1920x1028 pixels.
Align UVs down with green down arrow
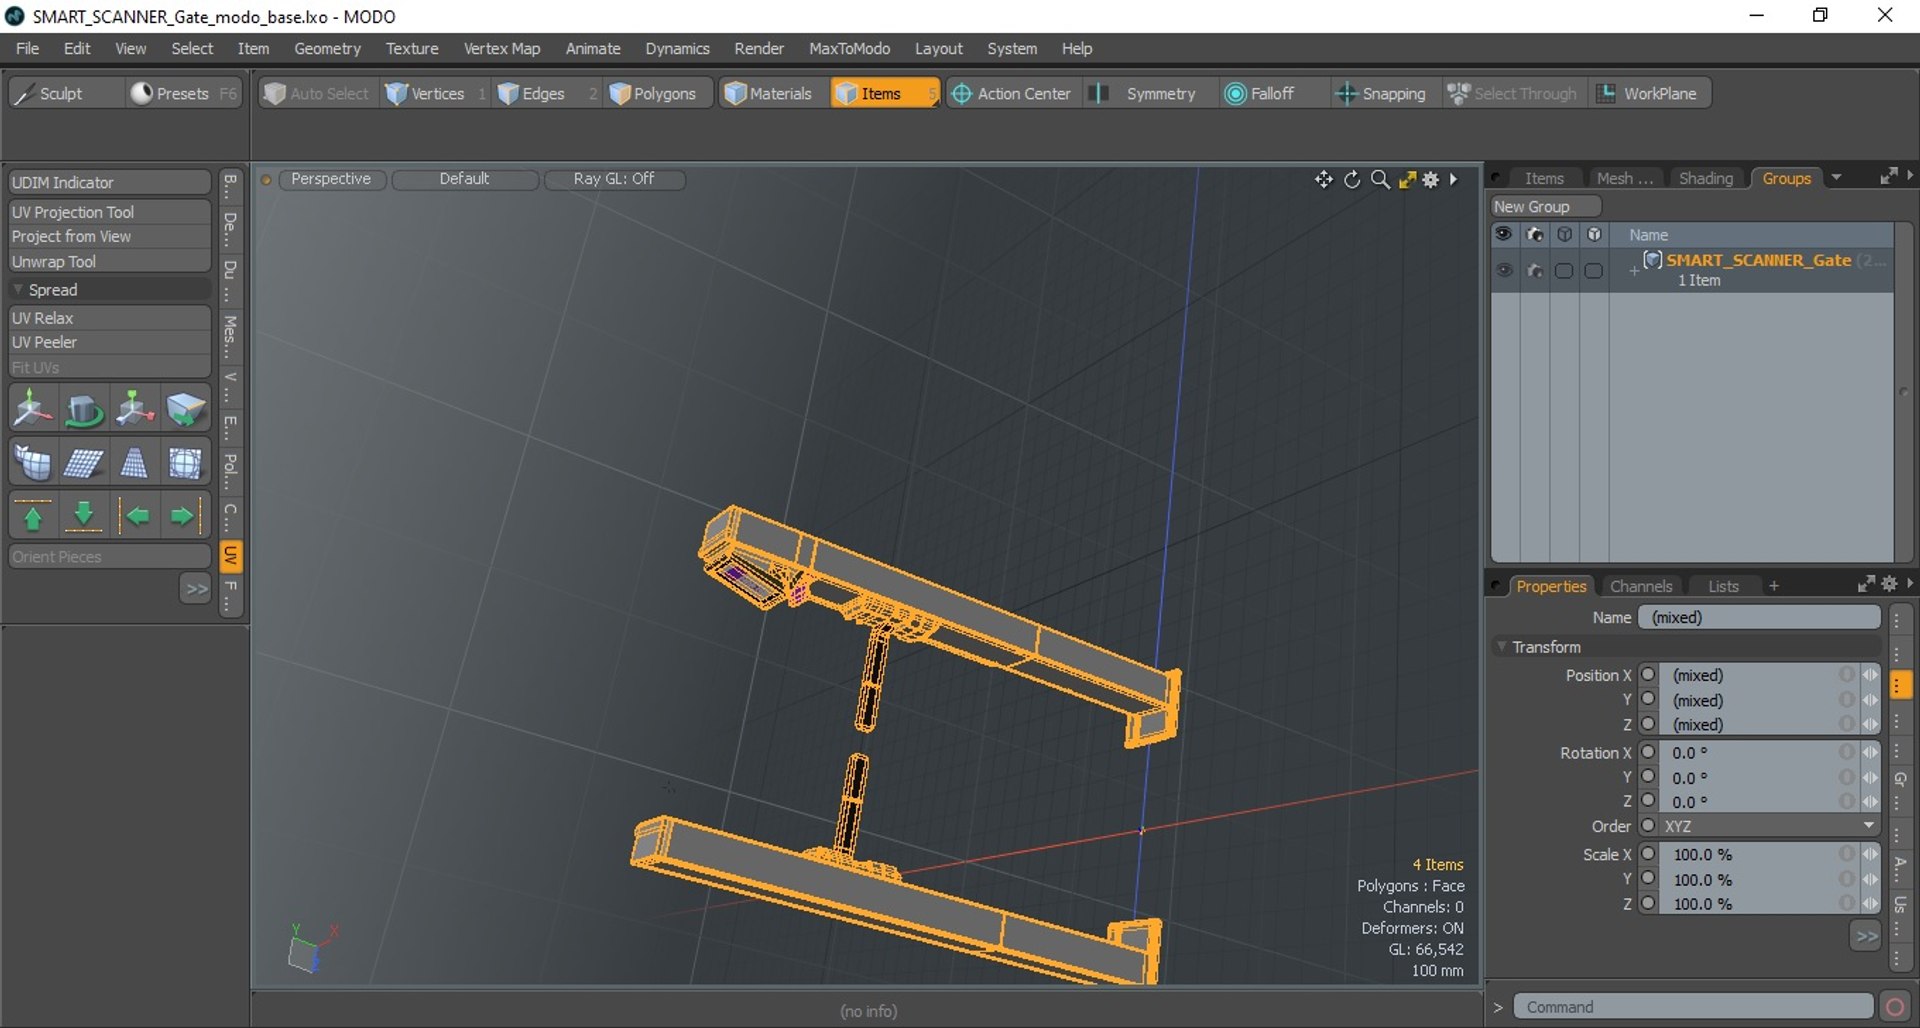(84, 517)
